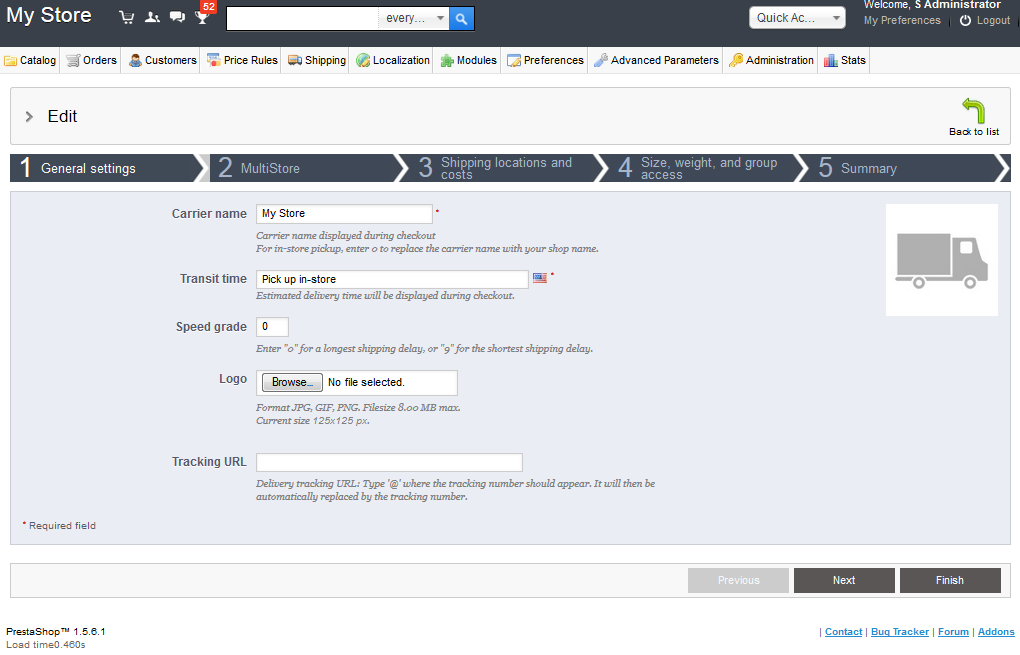Go to step 2 MultiStore tab
Screen dimensions: 1020x655
coord(270,168)
